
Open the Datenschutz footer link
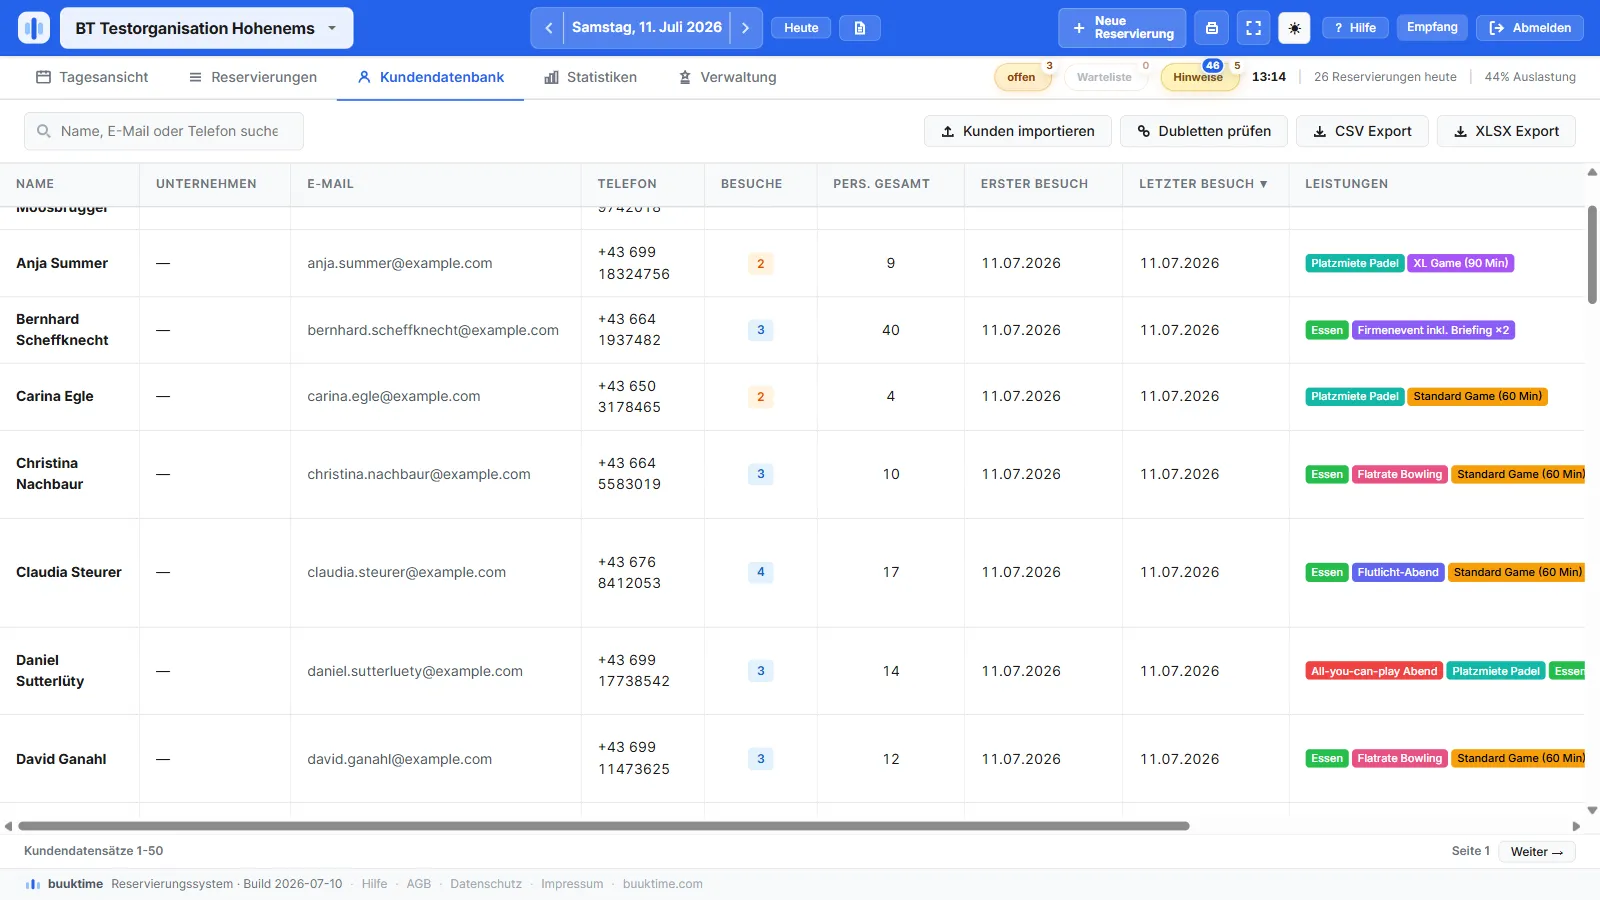(486, 884)
